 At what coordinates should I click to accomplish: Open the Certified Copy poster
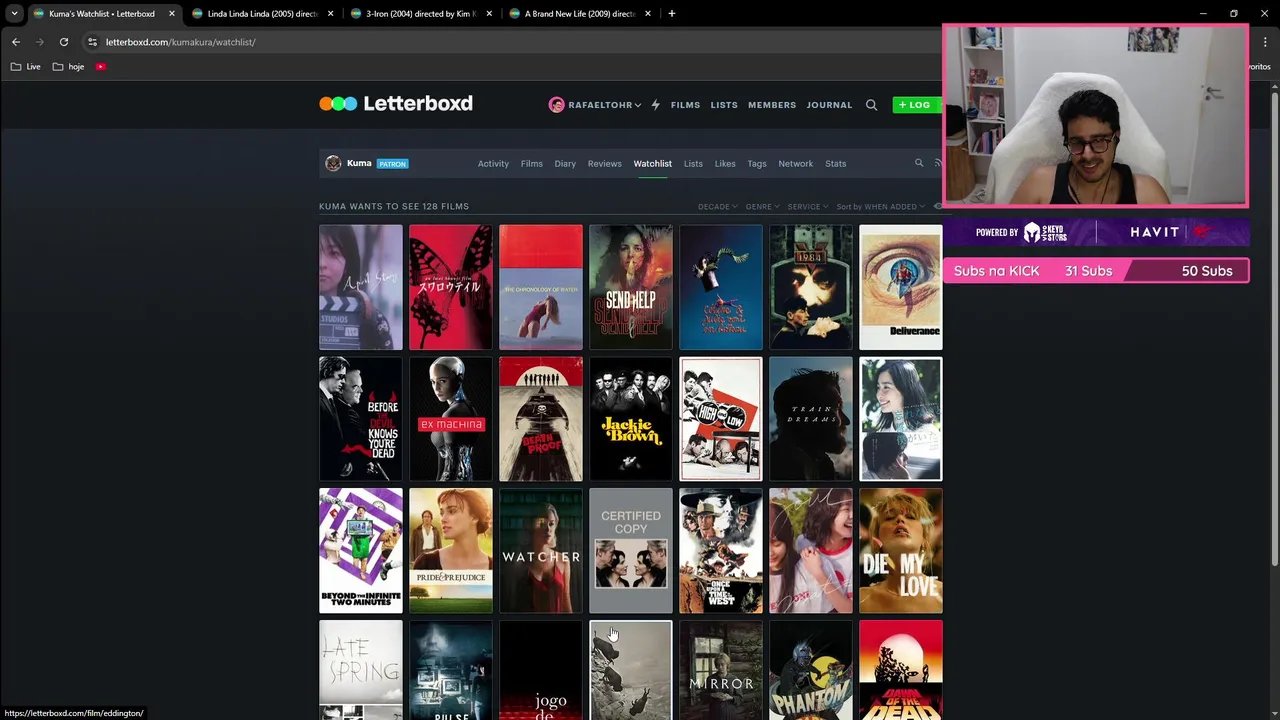631,551
